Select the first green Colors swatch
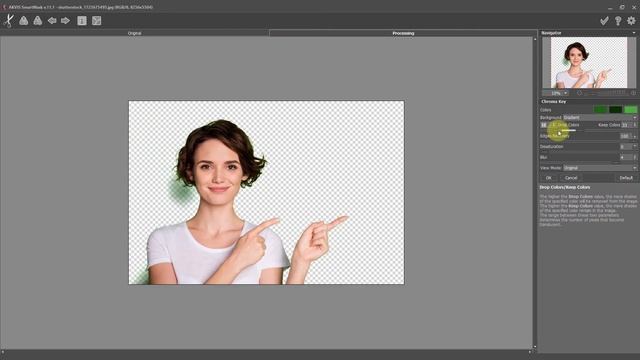640x360 pixels. coord(600,109)
